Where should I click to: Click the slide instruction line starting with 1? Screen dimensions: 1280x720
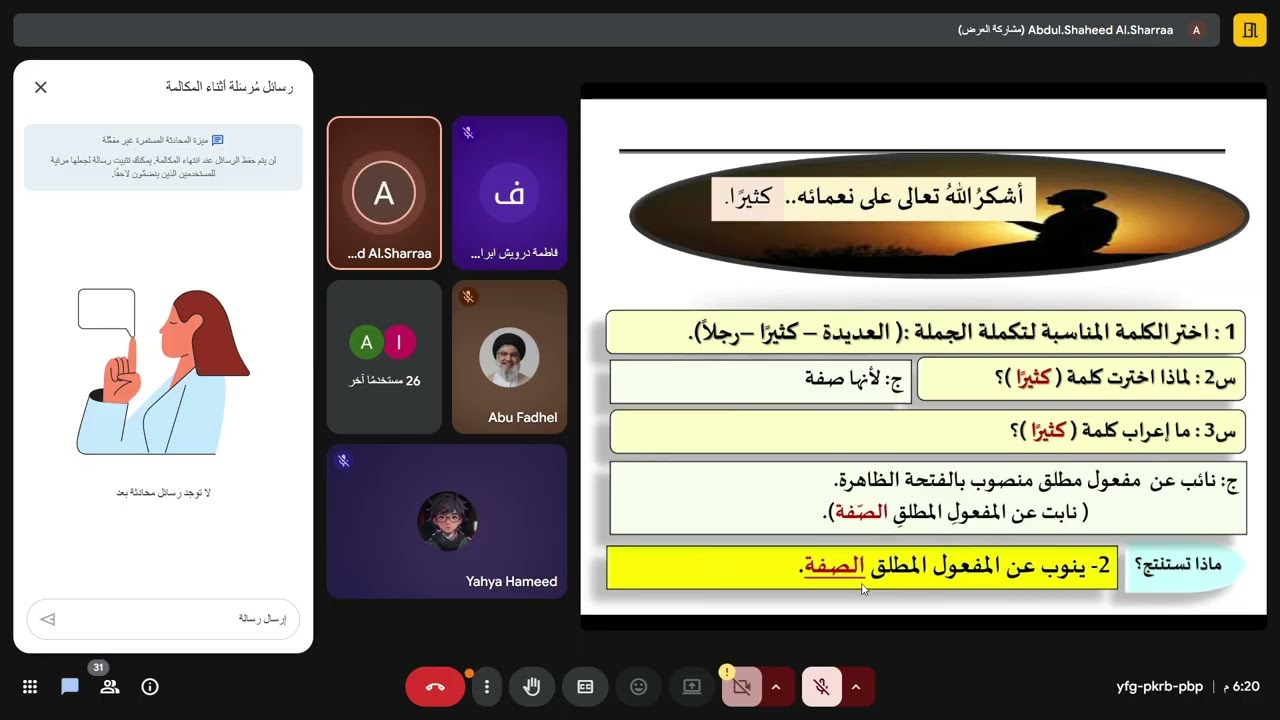926,332
